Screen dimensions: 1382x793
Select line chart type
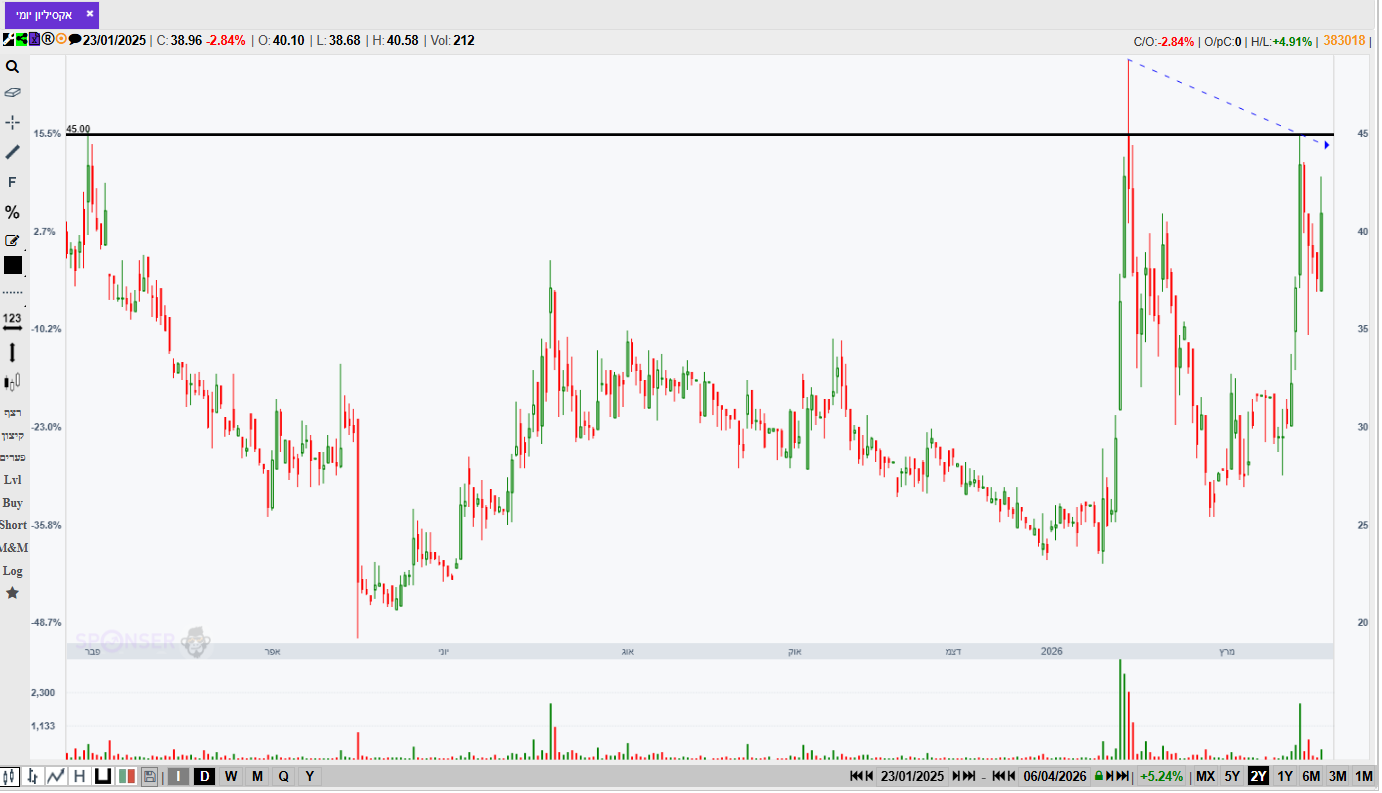tap(56, 776)
